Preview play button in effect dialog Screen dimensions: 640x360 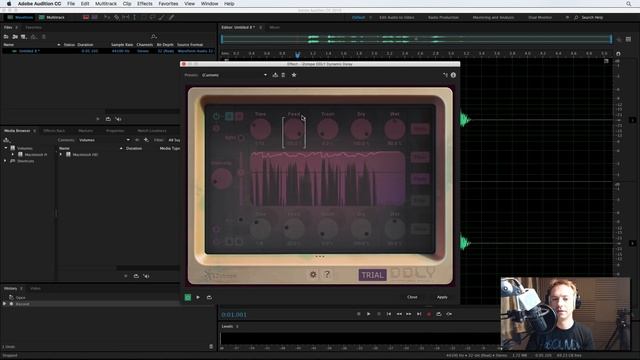tap(198, 298)
